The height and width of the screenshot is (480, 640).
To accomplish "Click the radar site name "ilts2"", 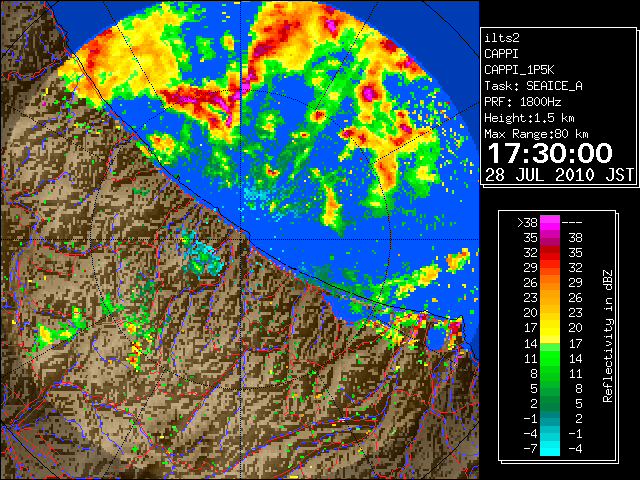I will pos(502,38).
